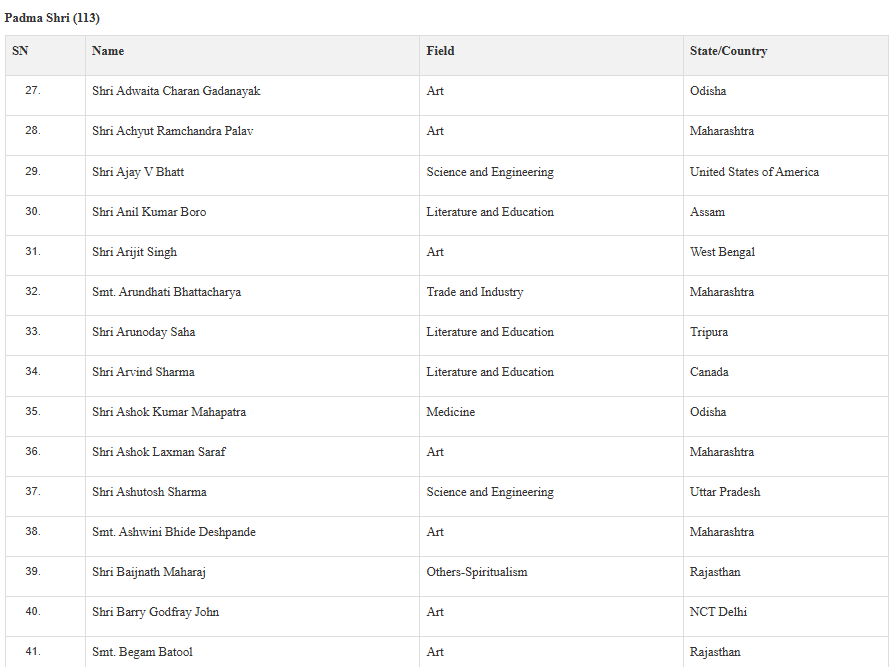Select name 'Smt. Begam Batool'

click(x=142, y=652)
